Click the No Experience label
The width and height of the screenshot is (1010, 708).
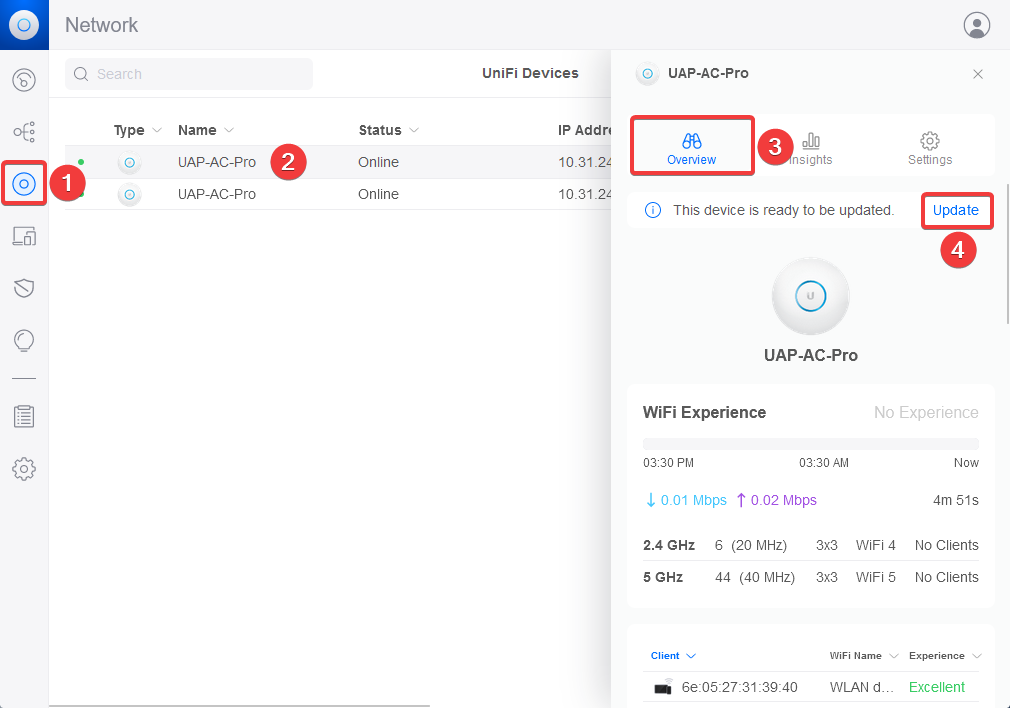click(x=926, y=412)
